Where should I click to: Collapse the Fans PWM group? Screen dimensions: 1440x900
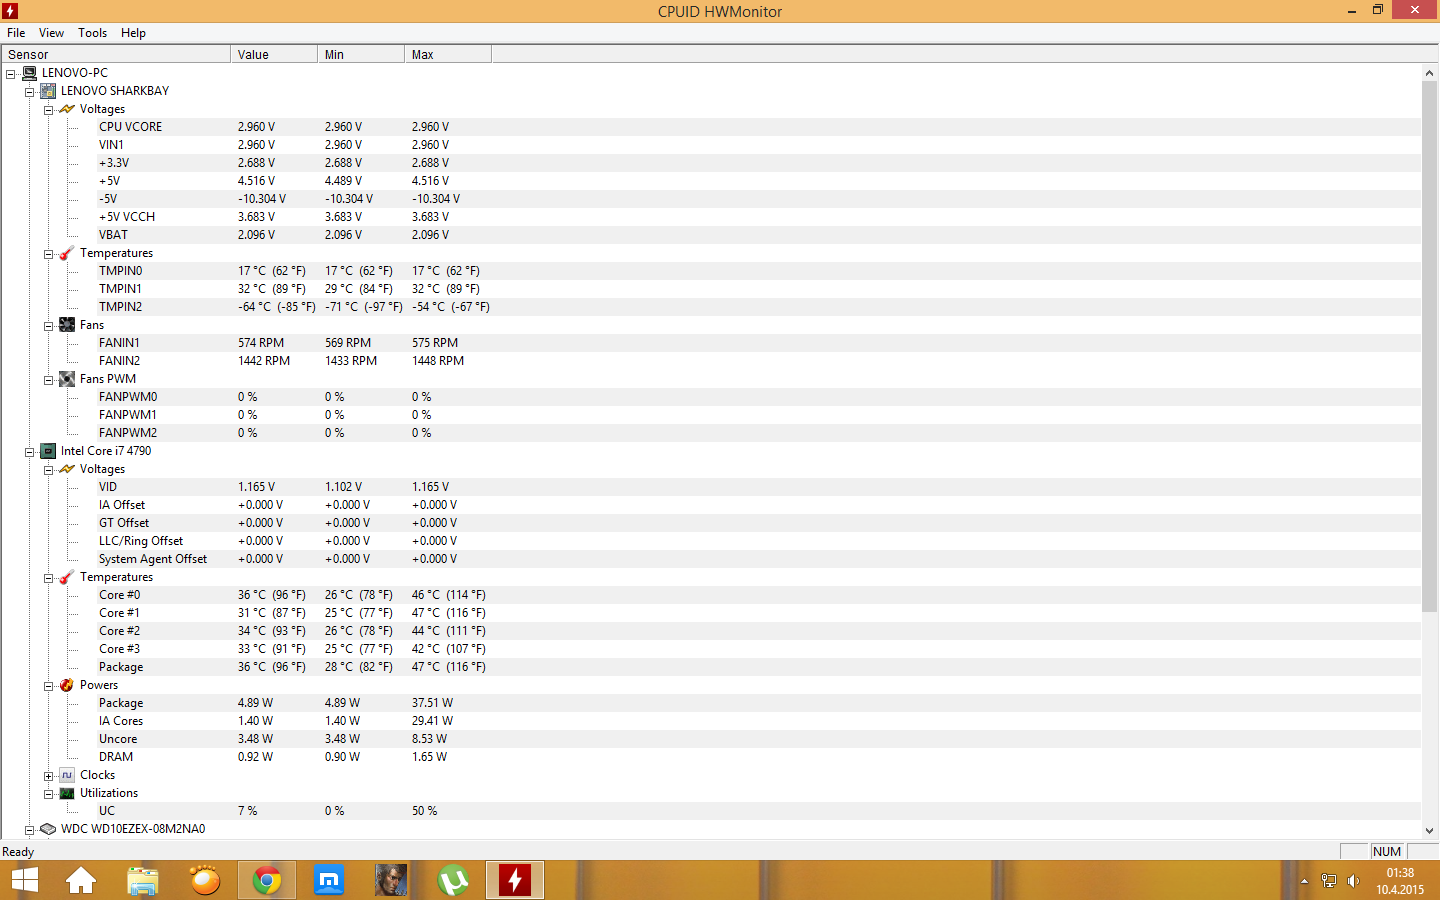click(x=48, y=380)
